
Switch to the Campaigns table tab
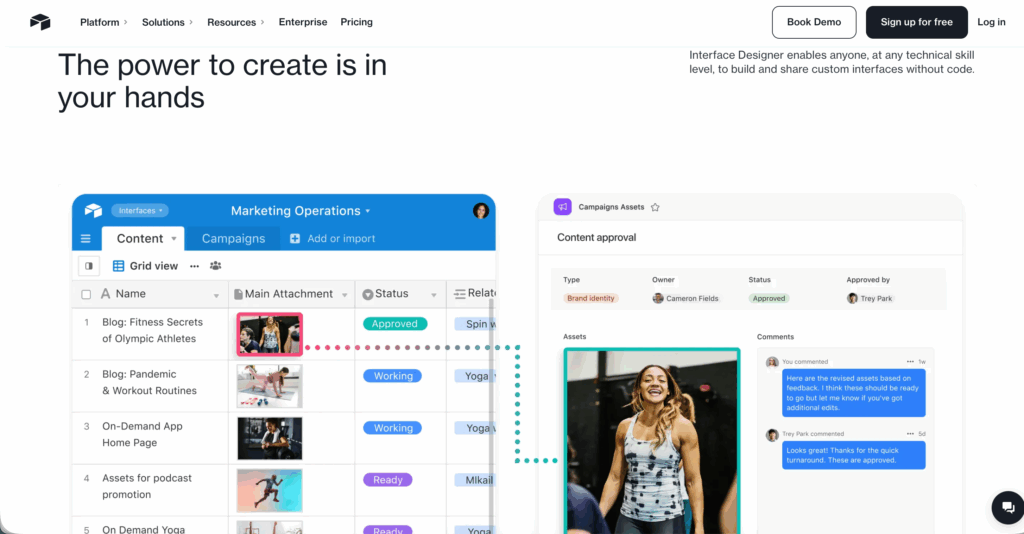(x=233, y=239)
